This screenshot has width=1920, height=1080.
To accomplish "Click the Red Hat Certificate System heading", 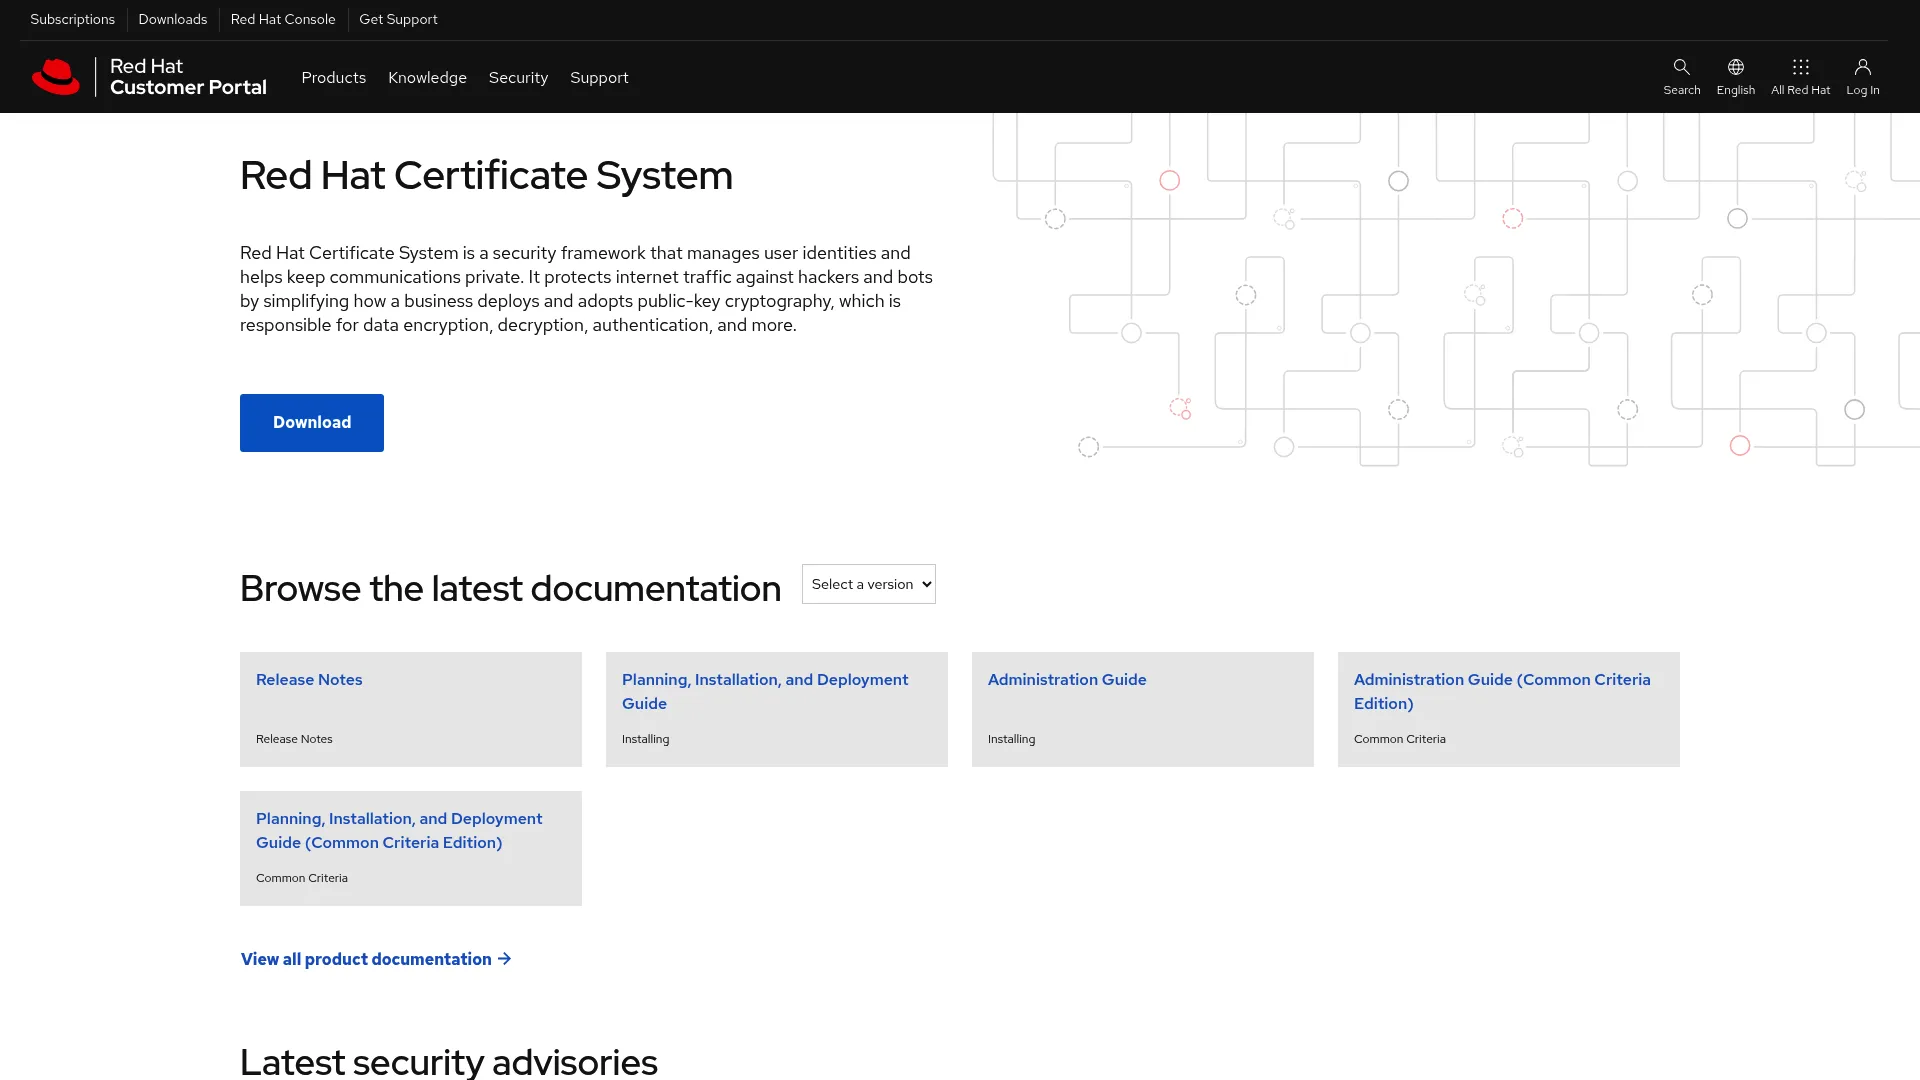I will tap(486, 175).
